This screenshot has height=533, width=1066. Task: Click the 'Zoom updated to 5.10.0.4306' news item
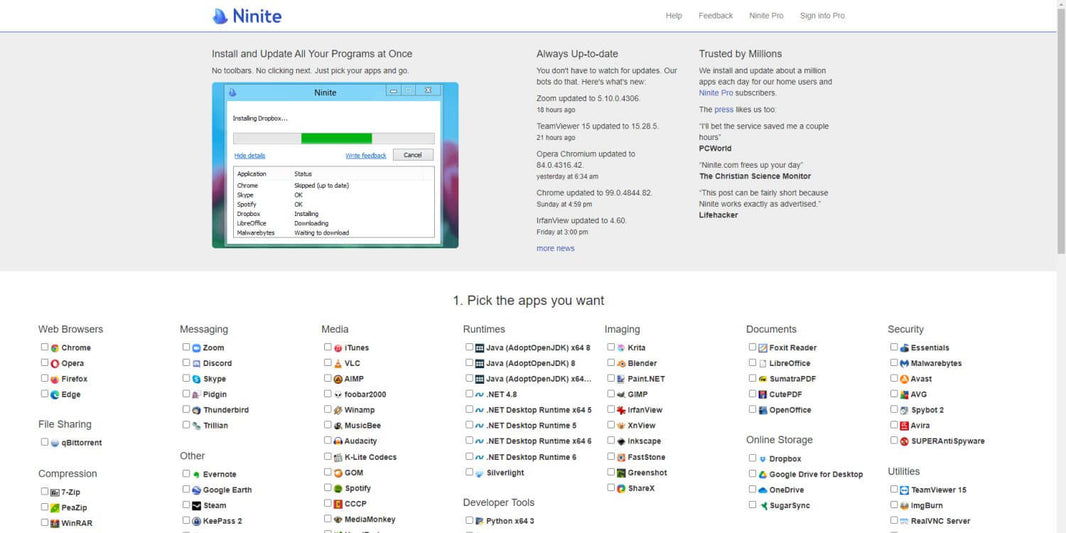click(x=588, y=99)
